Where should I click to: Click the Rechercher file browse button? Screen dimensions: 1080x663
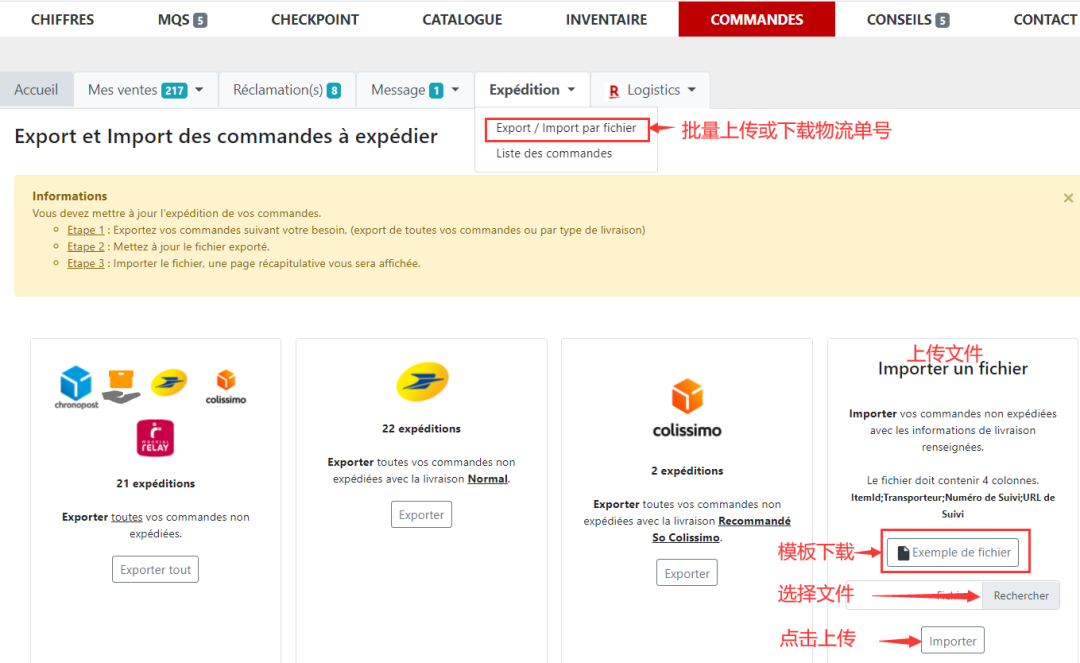tap(1021, 596)
